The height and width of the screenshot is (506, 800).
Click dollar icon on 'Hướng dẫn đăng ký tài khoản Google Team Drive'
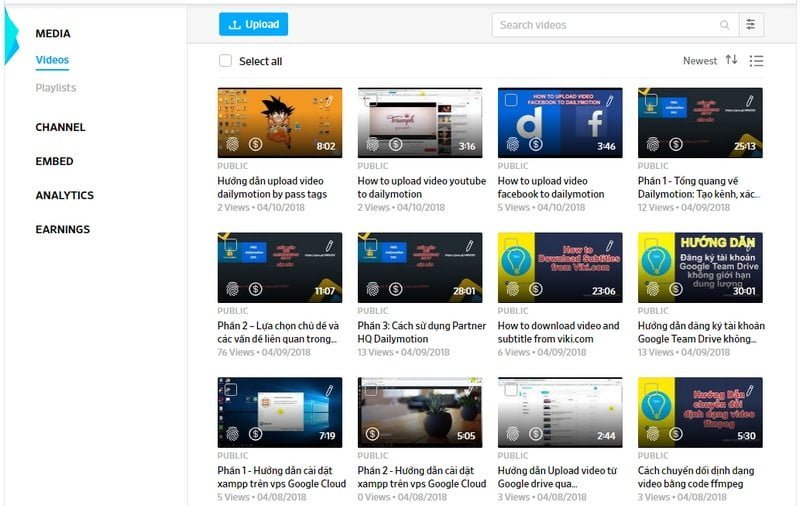tap(676, 289)
